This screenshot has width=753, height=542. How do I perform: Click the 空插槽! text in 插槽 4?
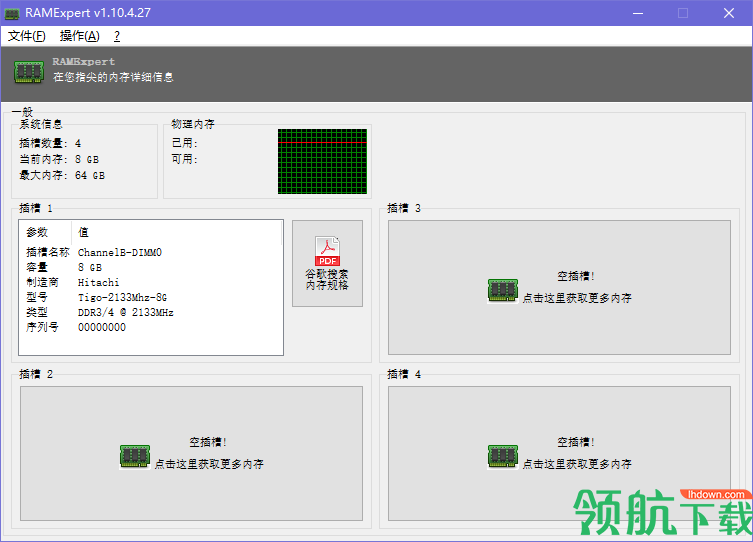(x=576, y=443)
